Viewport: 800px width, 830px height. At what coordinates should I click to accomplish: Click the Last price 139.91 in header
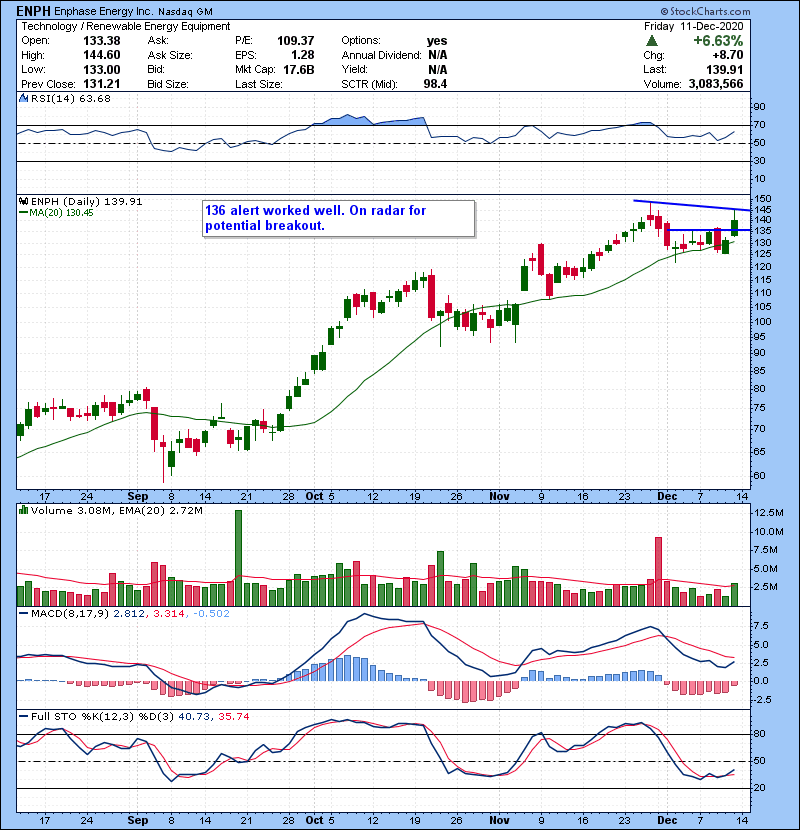click(724, 70)
